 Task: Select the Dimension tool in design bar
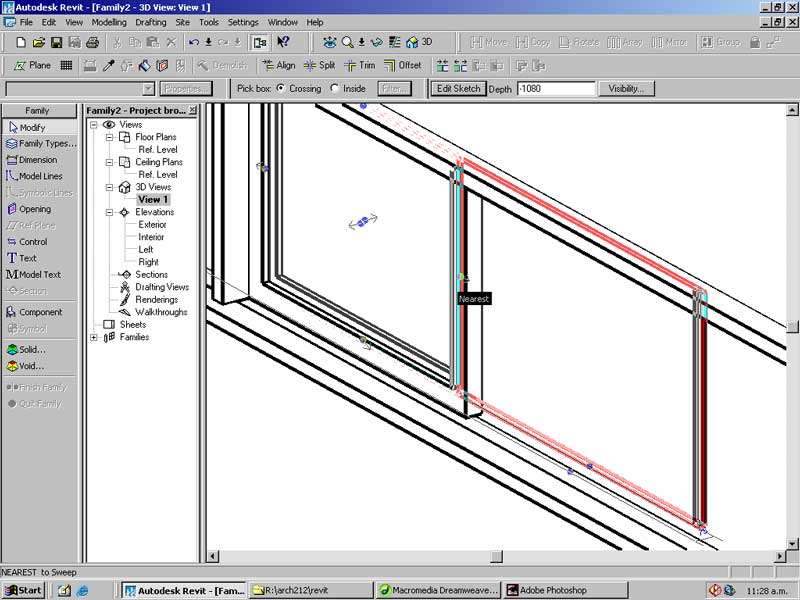point(32,160)
